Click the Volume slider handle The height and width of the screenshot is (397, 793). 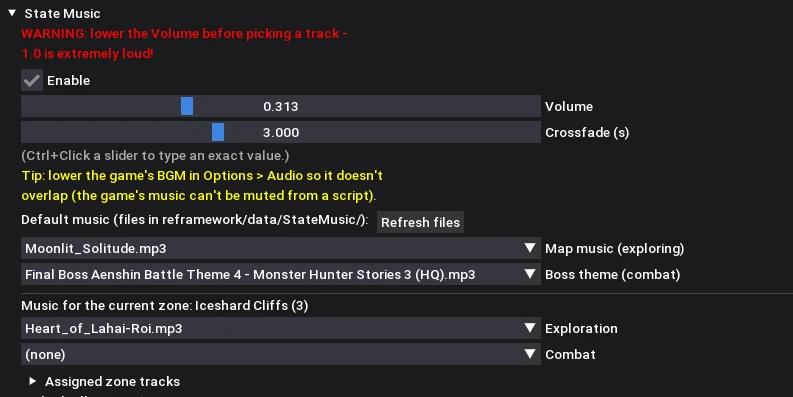[187, 106]
